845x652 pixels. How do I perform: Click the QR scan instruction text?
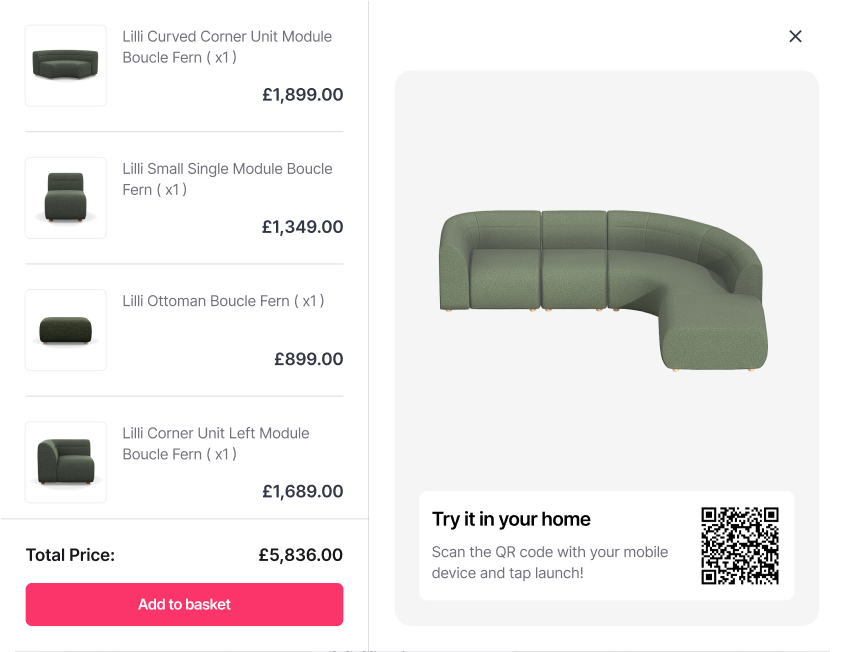pos(549,563)
